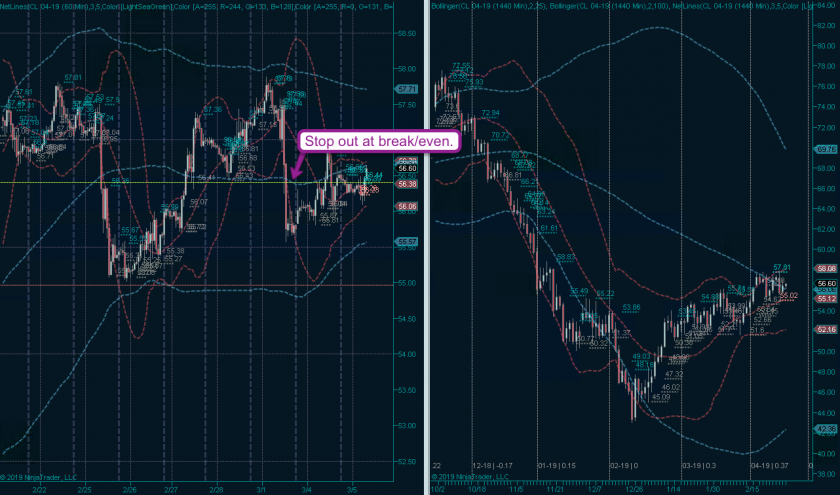The image size is (840, 495).
Task: Select the 55.00 price axis label on left chart
Action: pyautogui.click(x=407, y=283)
